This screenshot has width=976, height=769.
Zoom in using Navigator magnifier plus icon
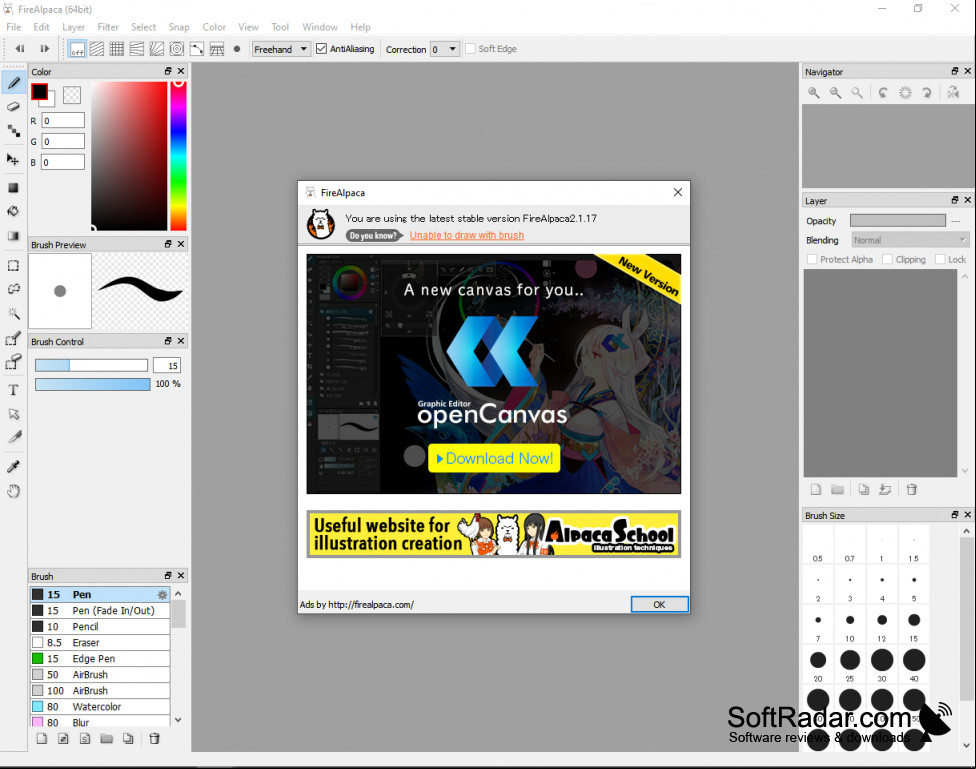click(814, 93)
